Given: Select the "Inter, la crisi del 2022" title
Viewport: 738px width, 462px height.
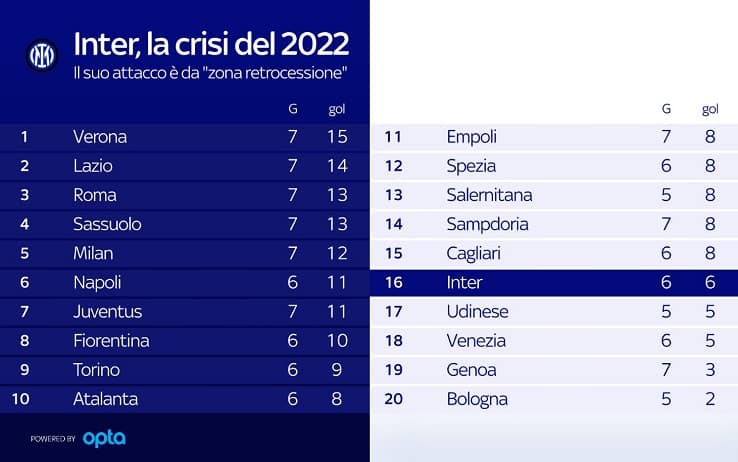Looking at the screenshot, I should (211, 45).
